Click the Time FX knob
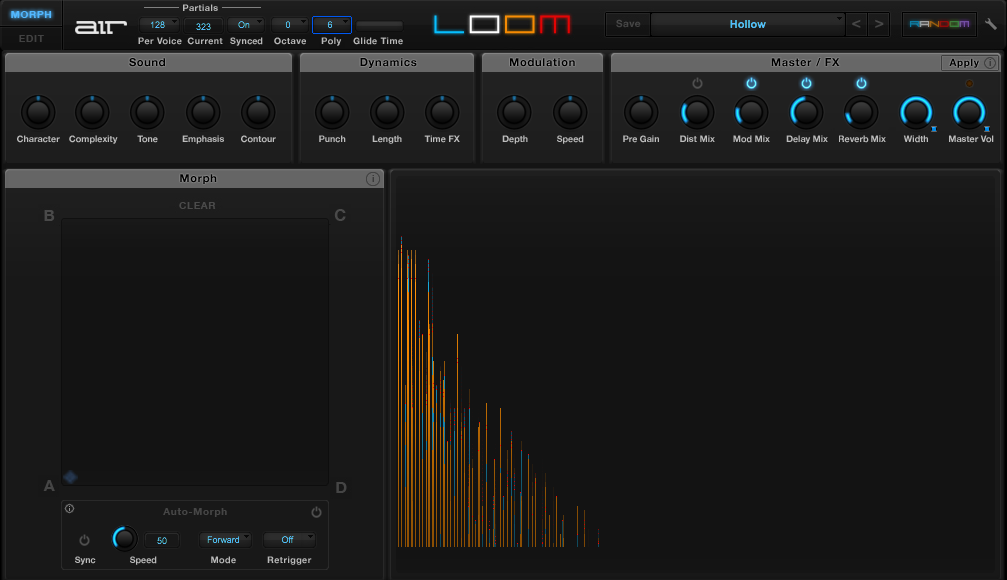 [442, 112]
